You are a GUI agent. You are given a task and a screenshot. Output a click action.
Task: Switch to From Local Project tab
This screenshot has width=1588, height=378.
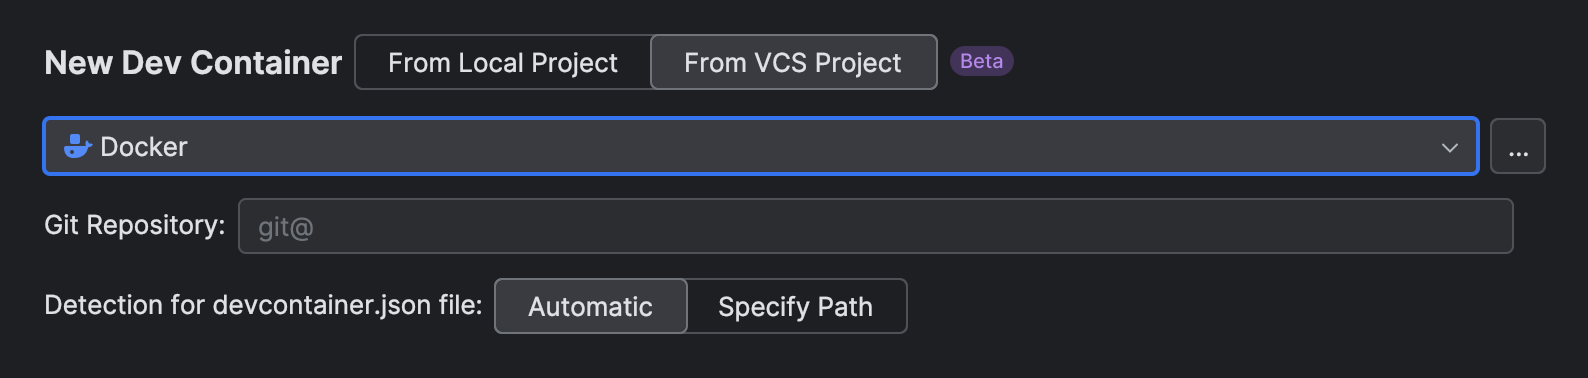(x=503, y=62)
